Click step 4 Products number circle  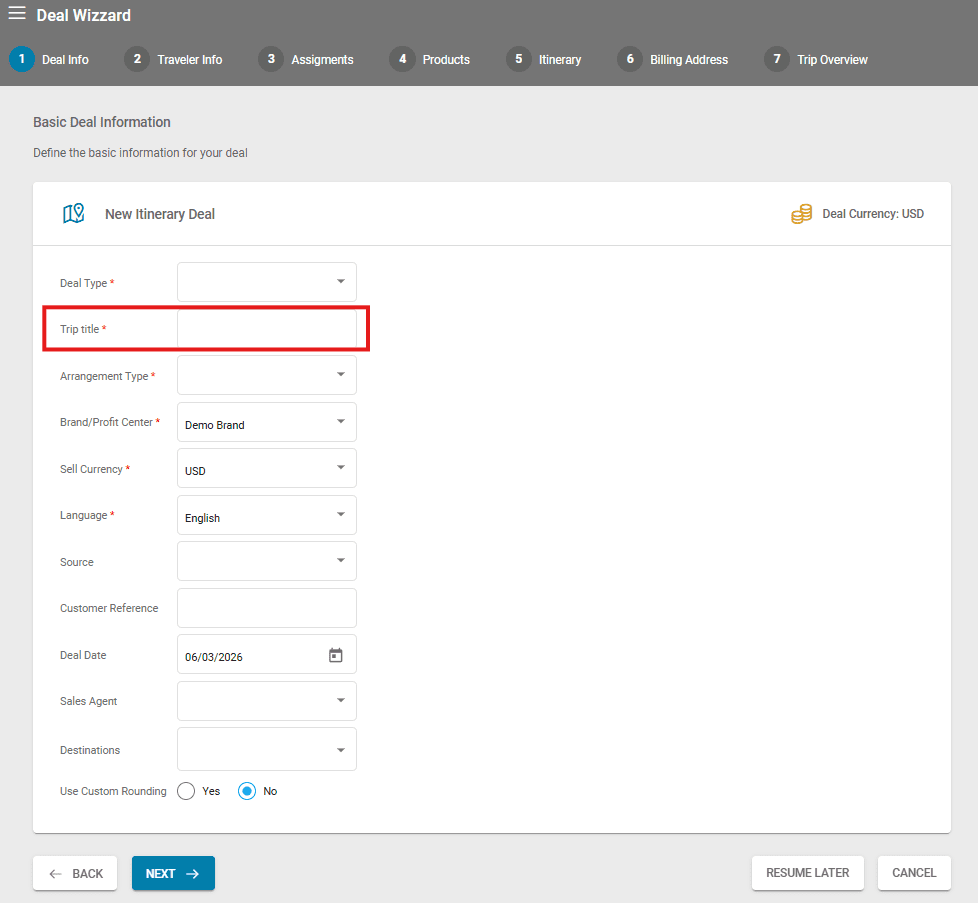click(x=402, y=59)
